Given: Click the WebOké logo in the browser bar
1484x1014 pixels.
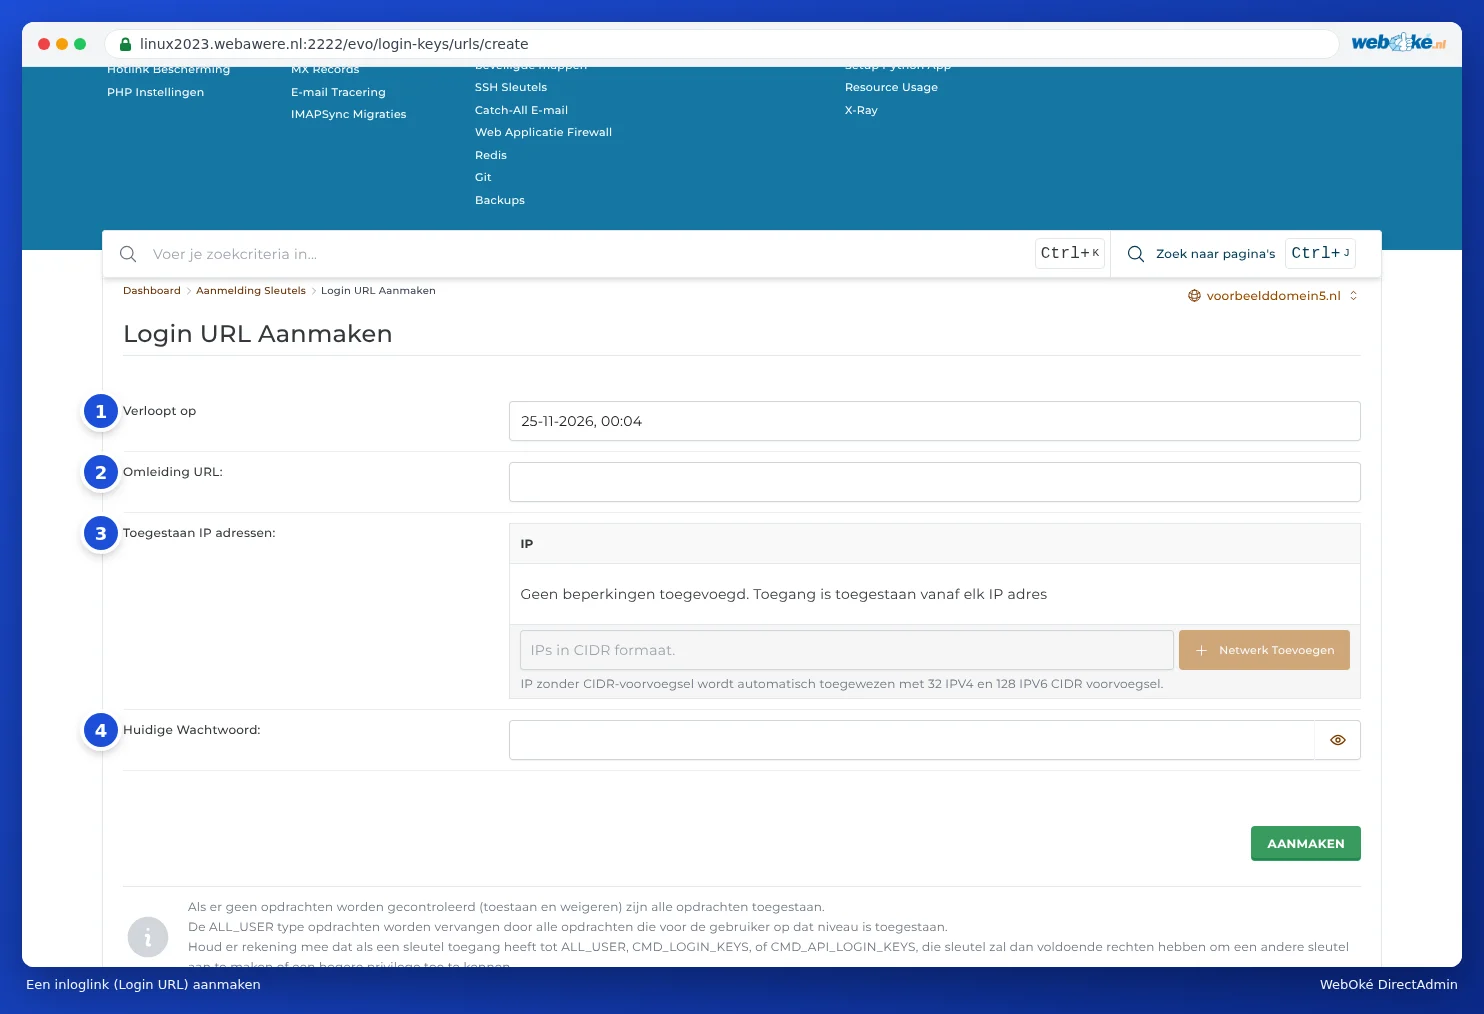Looking at the screenshot, I should point(1398,43).
